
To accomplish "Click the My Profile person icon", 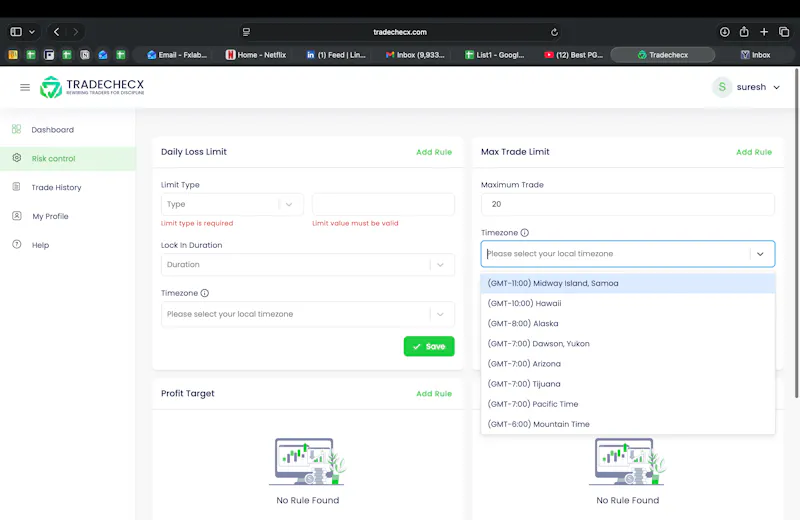I will (16, 216).
